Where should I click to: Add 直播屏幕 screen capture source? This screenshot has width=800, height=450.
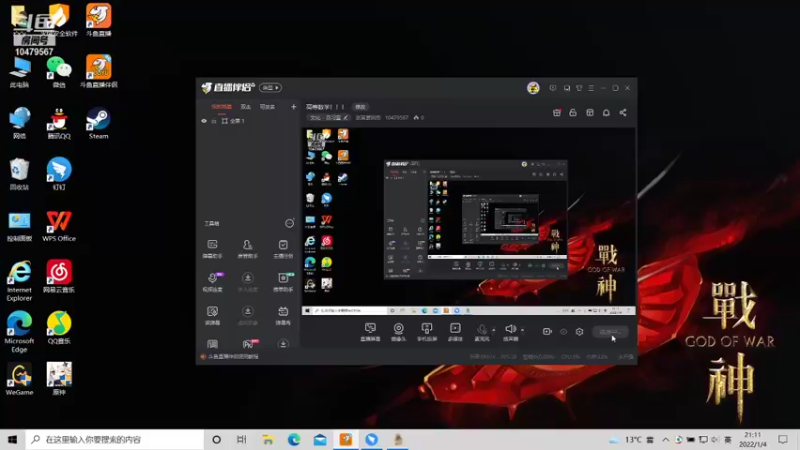pyautogui.click(x=370, y=332)
